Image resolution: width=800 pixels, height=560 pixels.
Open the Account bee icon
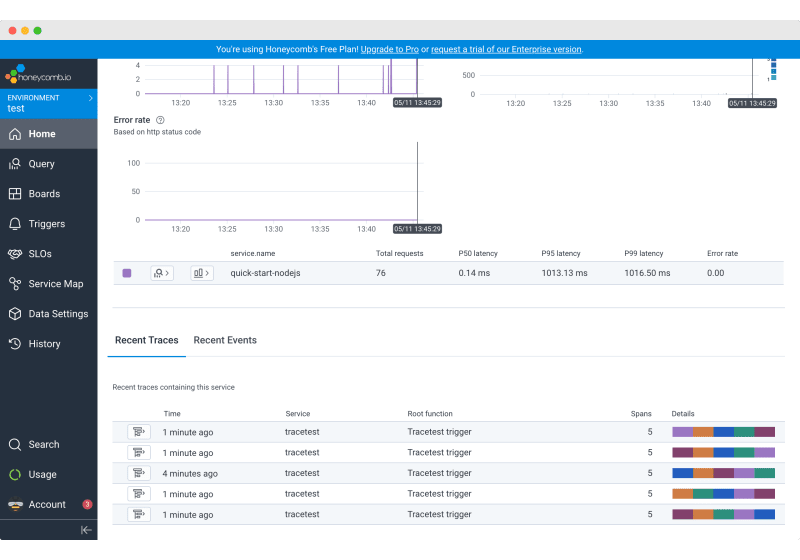tap(15, 504)
